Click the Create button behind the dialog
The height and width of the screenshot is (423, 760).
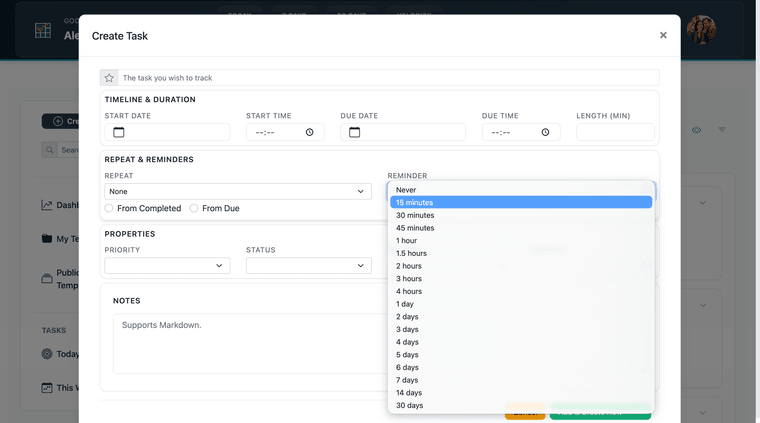(61, 121)
